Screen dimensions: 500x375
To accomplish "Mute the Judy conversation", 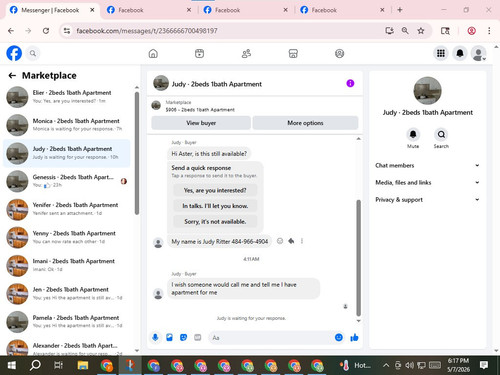I will [413, 135].
